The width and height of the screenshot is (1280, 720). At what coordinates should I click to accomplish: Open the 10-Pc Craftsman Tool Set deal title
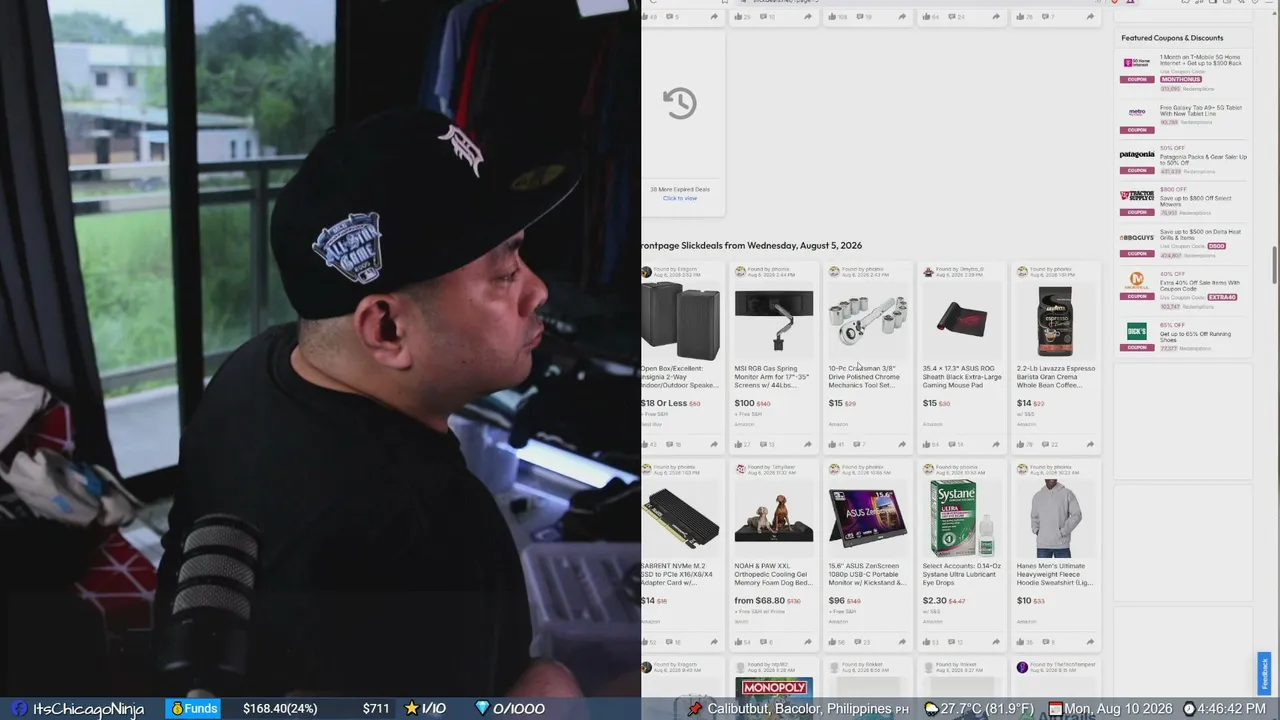pyautogui.click(x=863, y=377)
